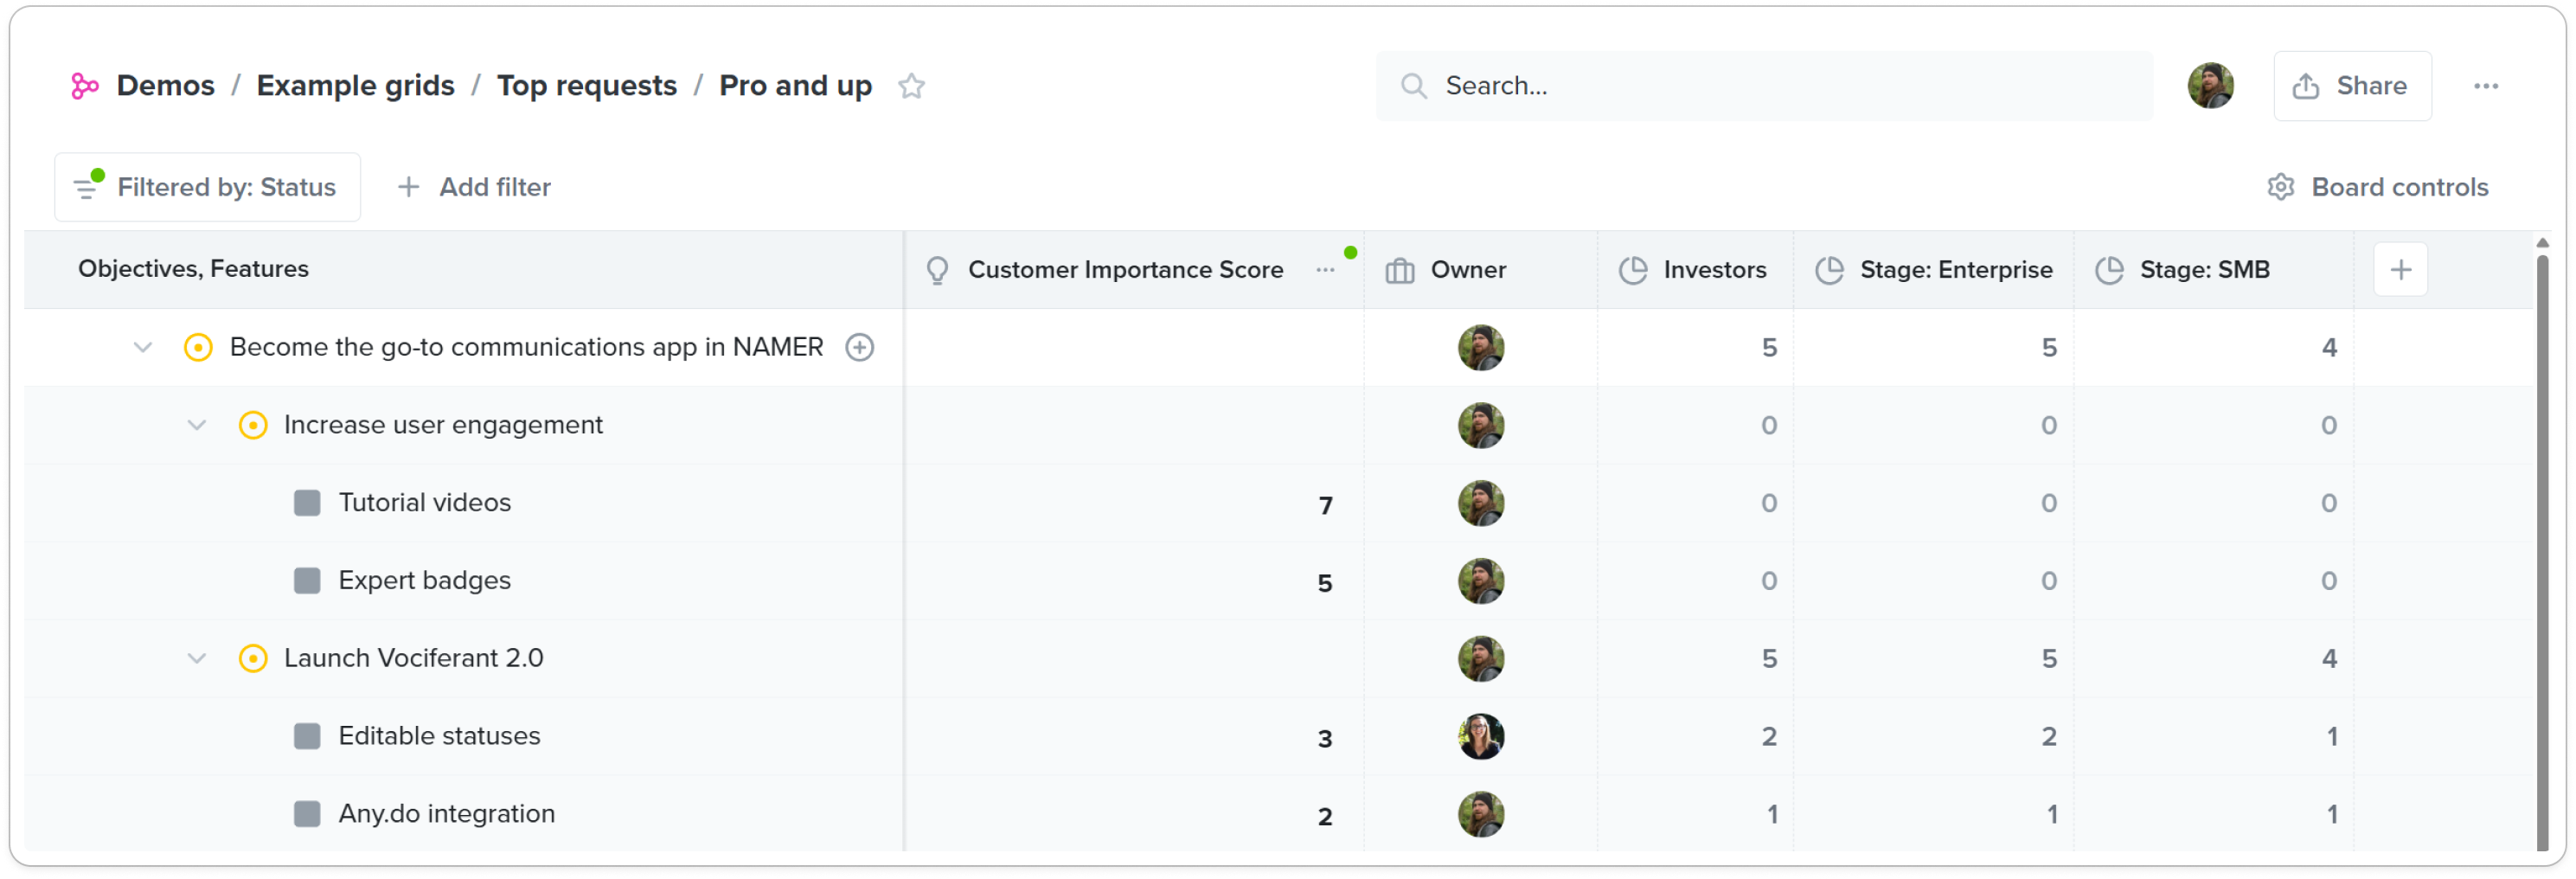Check the Any.do integration checkbox
Viewport: 2576px width, 879px height.
tap(306, 814)
